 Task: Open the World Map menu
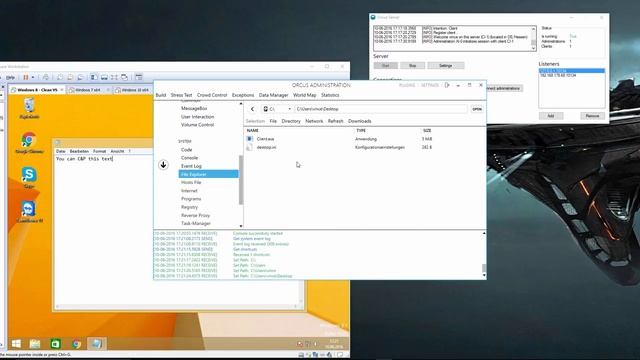tap(304, 95)
